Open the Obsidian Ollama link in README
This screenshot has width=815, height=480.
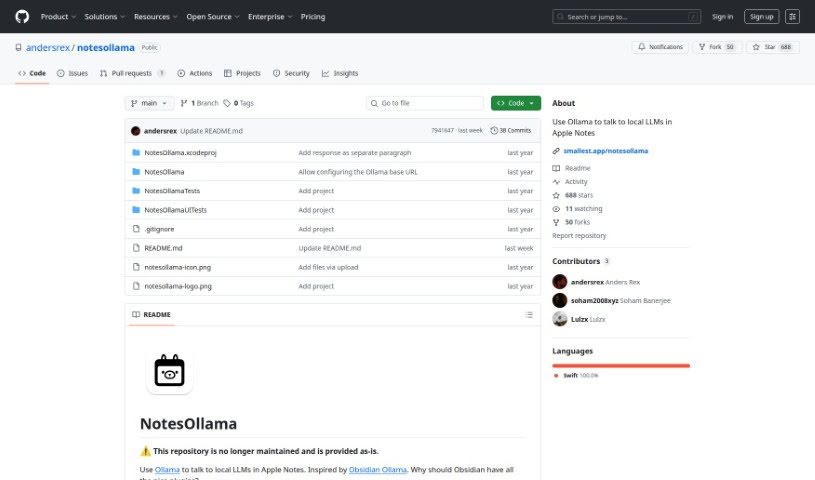pyautogui.click(x=377, y=470)
